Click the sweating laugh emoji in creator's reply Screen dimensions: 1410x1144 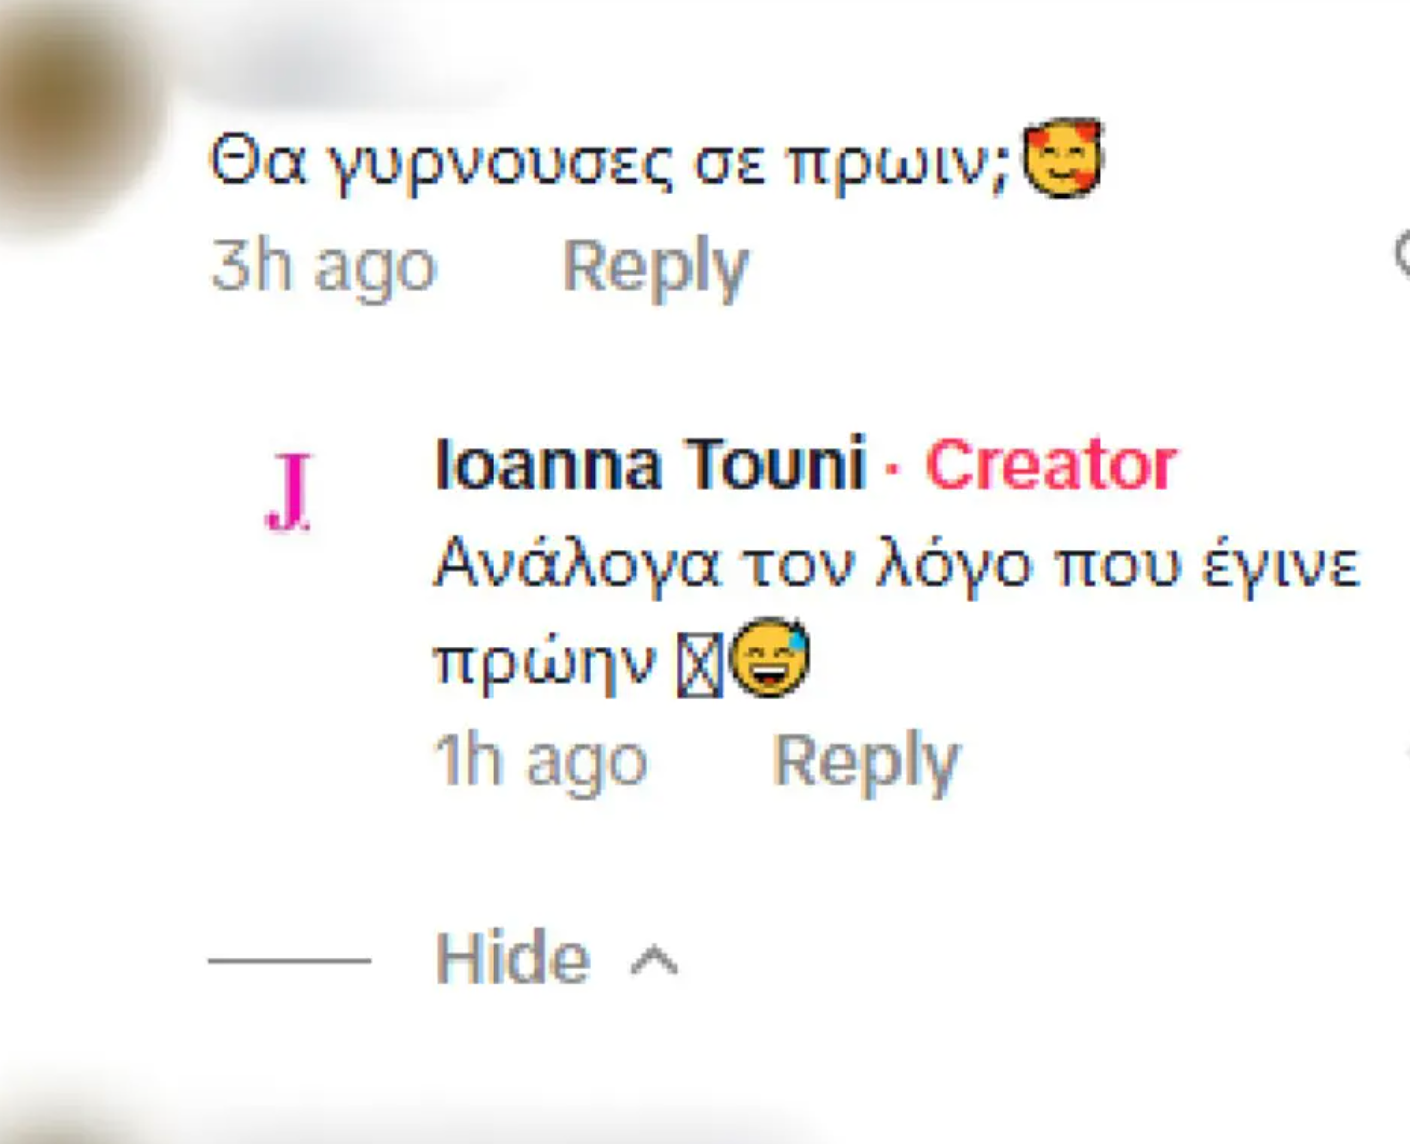pyautogui.click(x=769, y=659)
